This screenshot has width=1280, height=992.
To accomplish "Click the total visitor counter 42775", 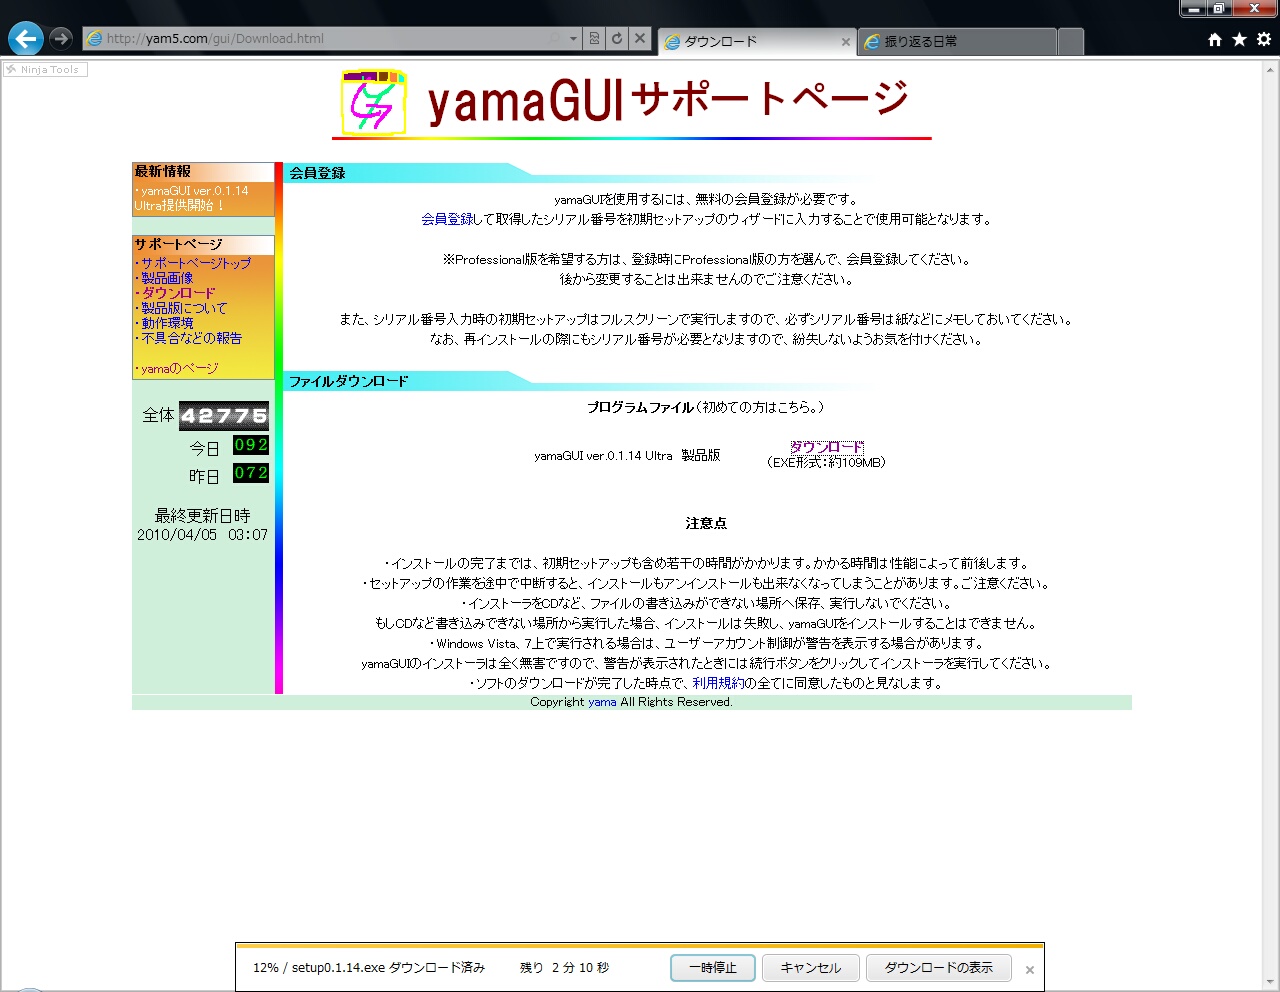I will [224, 416].
